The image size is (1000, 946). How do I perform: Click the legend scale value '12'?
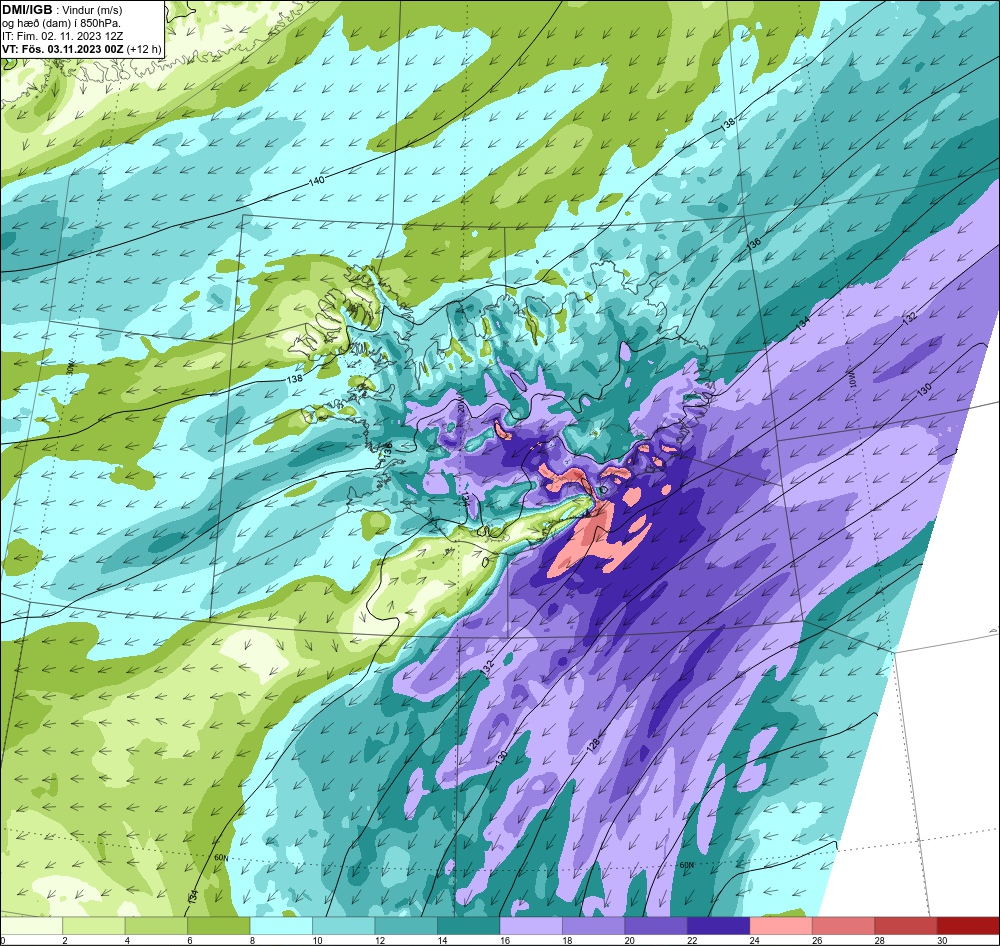tap(379, 940)
